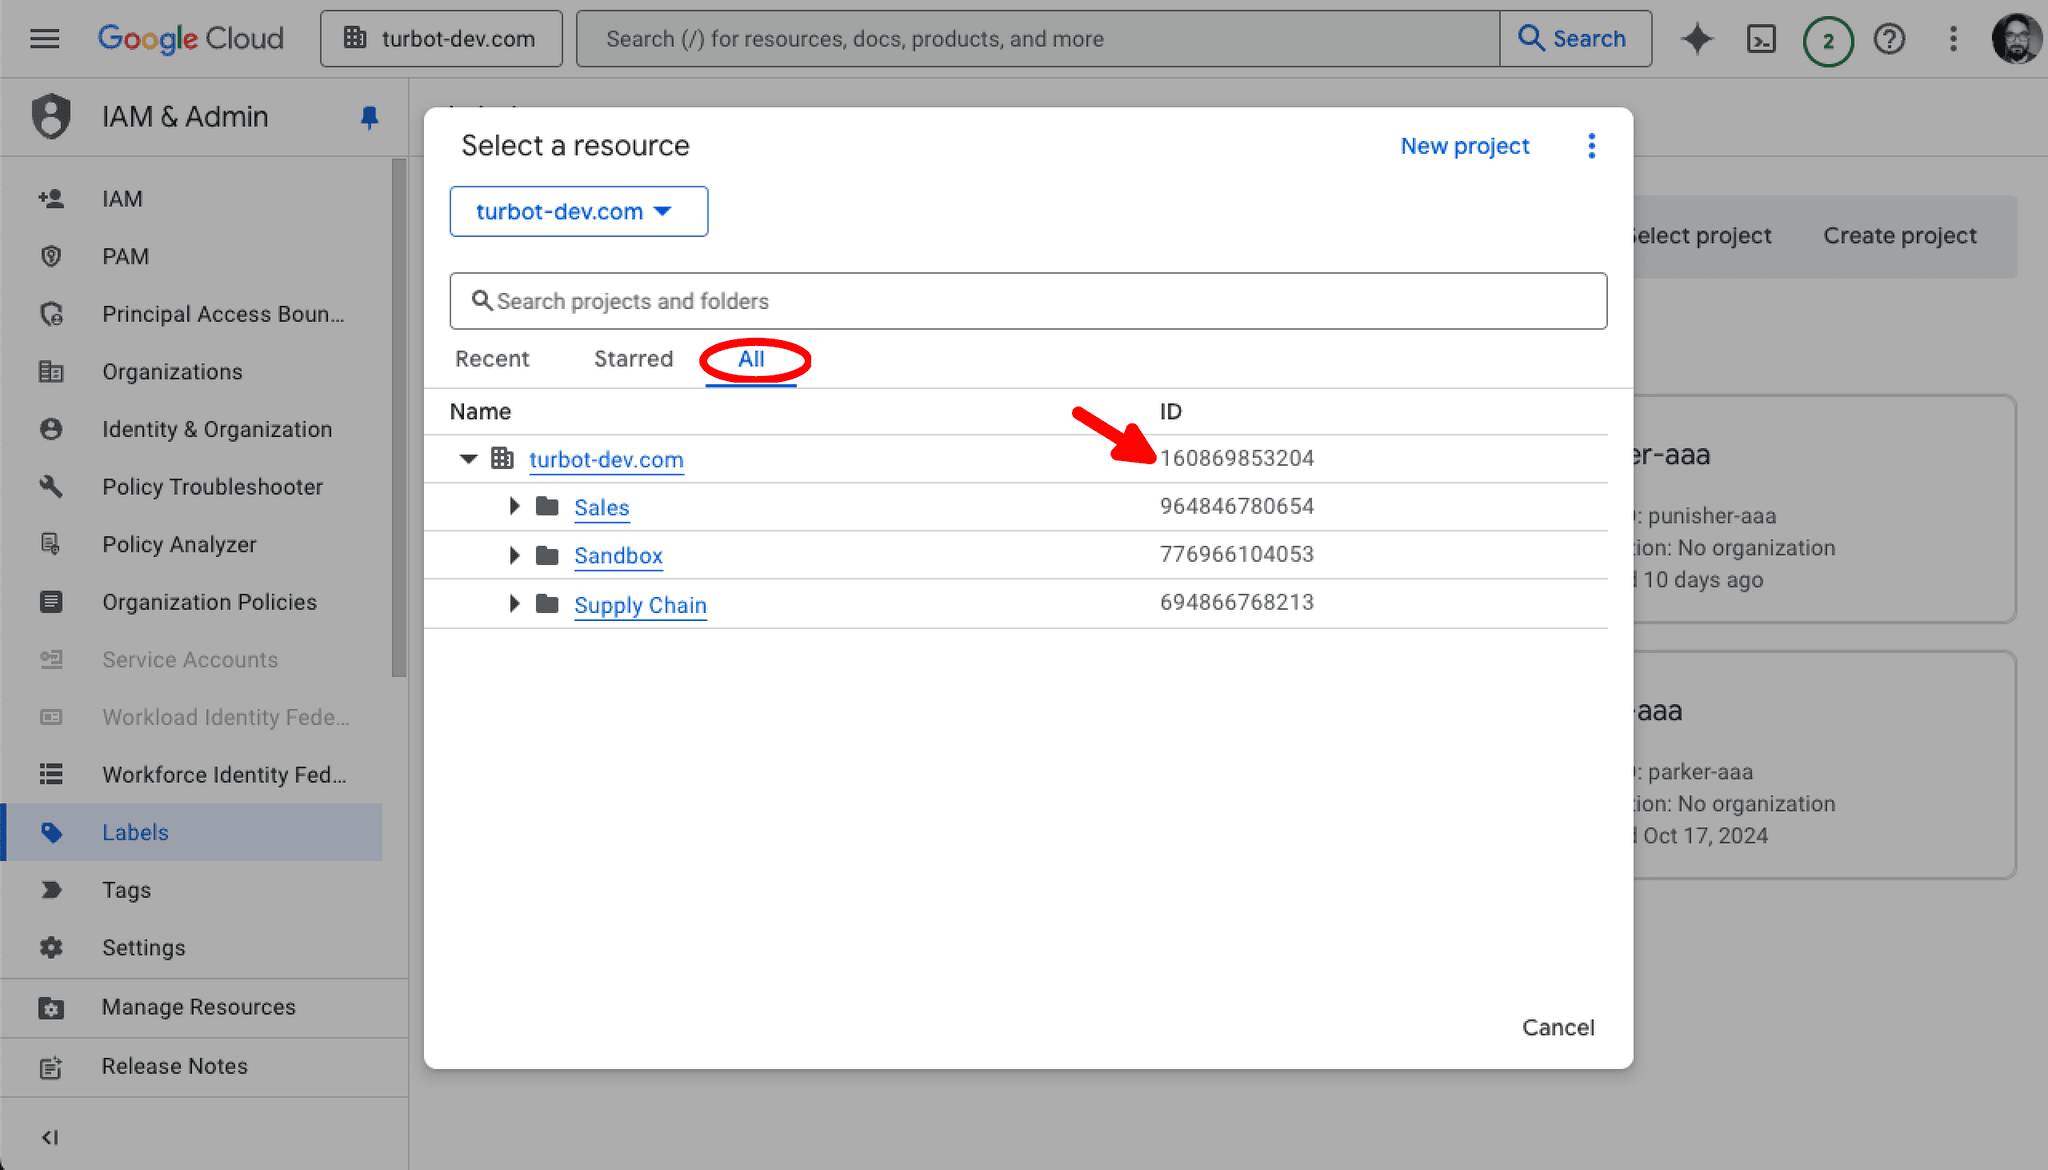Click the Organization Policies list icon
This screenshot has height=1170, width=2048.
(51, 602)
